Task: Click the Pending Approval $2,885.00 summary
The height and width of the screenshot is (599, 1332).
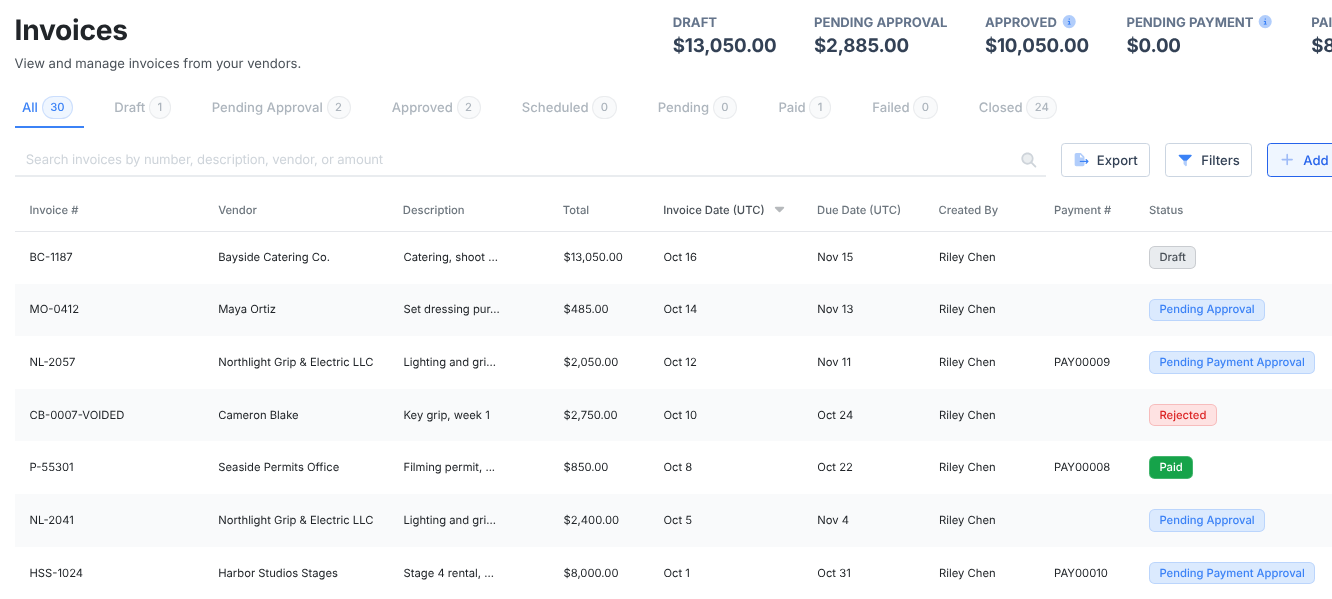Action: 880,34
